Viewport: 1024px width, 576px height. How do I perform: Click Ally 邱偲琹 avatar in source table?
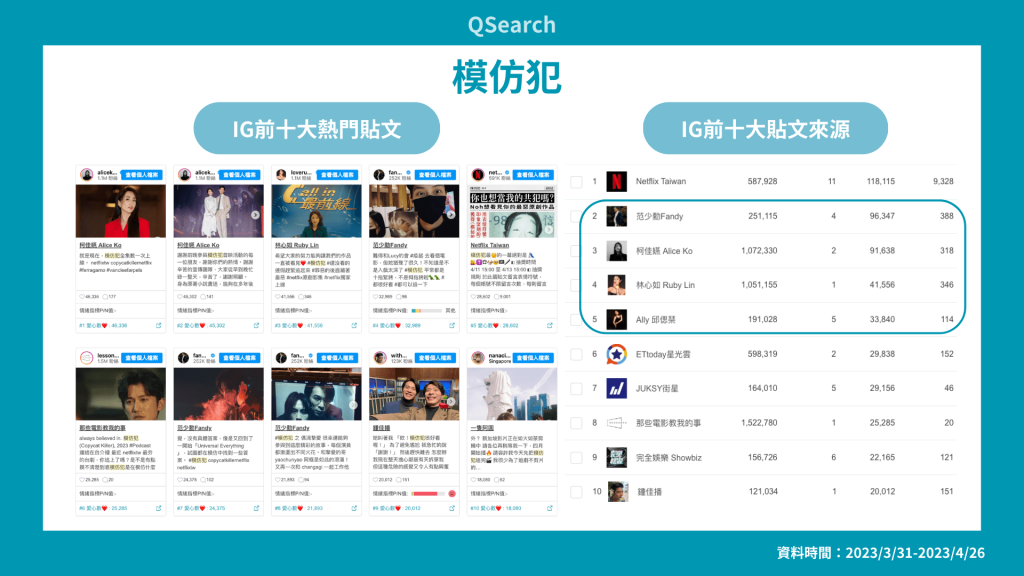(616, 319)
